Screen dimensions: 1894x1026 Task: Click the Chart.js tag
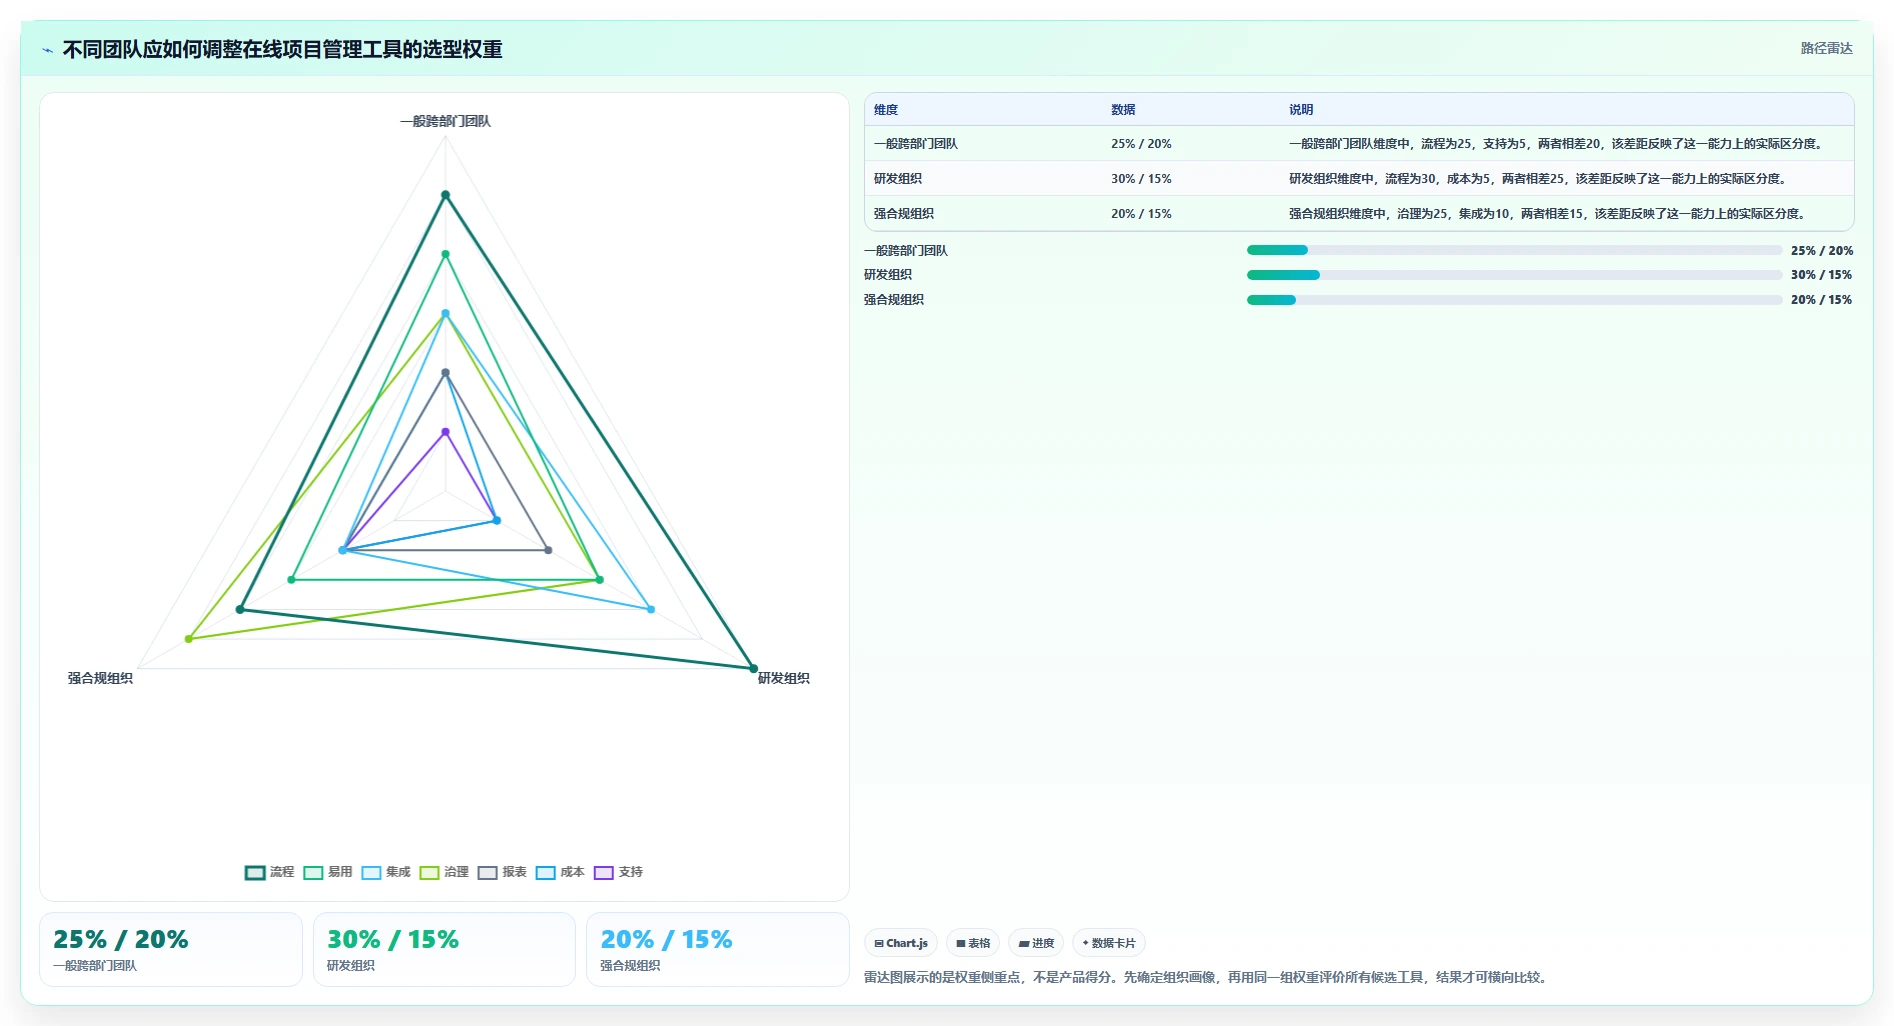pos(901,943)
